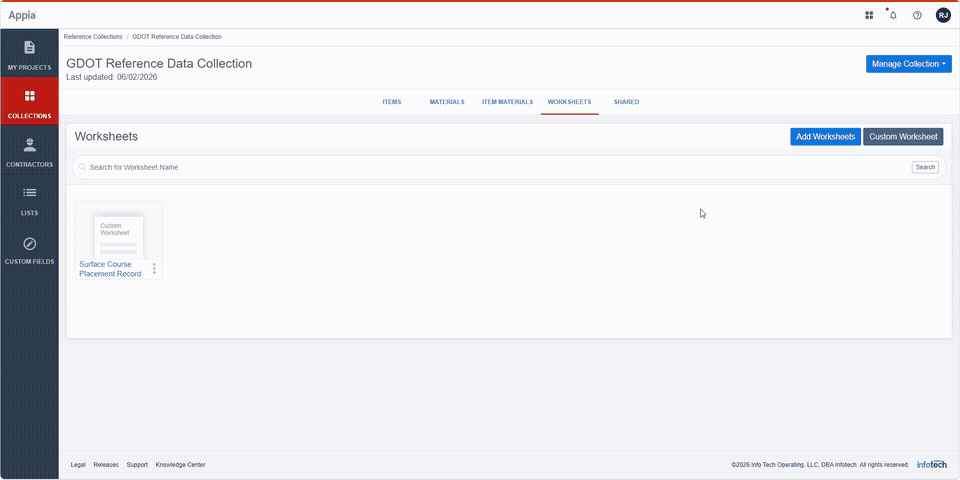Follow the Reference Collections breadcrumb link
This screenshot has height=480, width=960.
tap(93, 37)
